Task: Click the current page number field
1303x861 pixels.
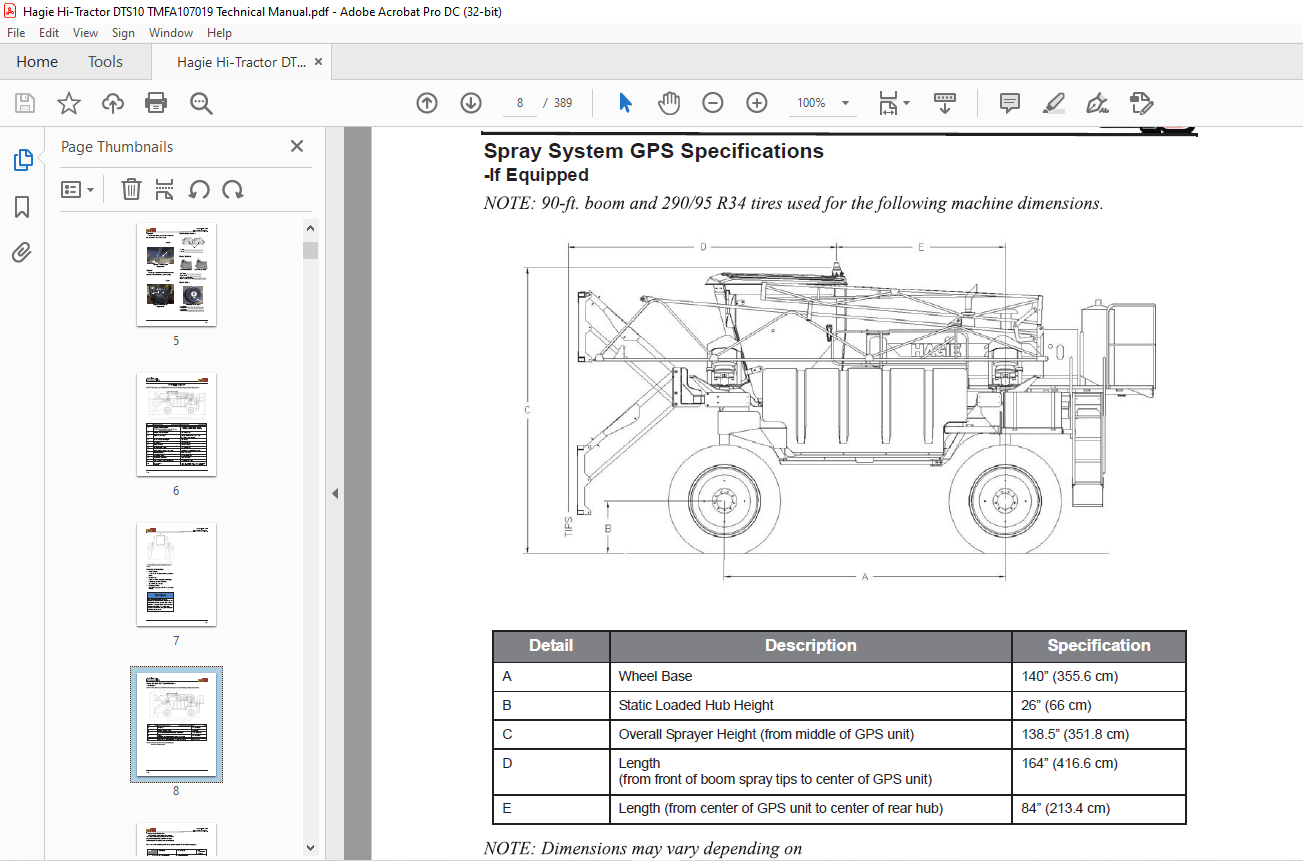Action: click(x=520, y=103)
